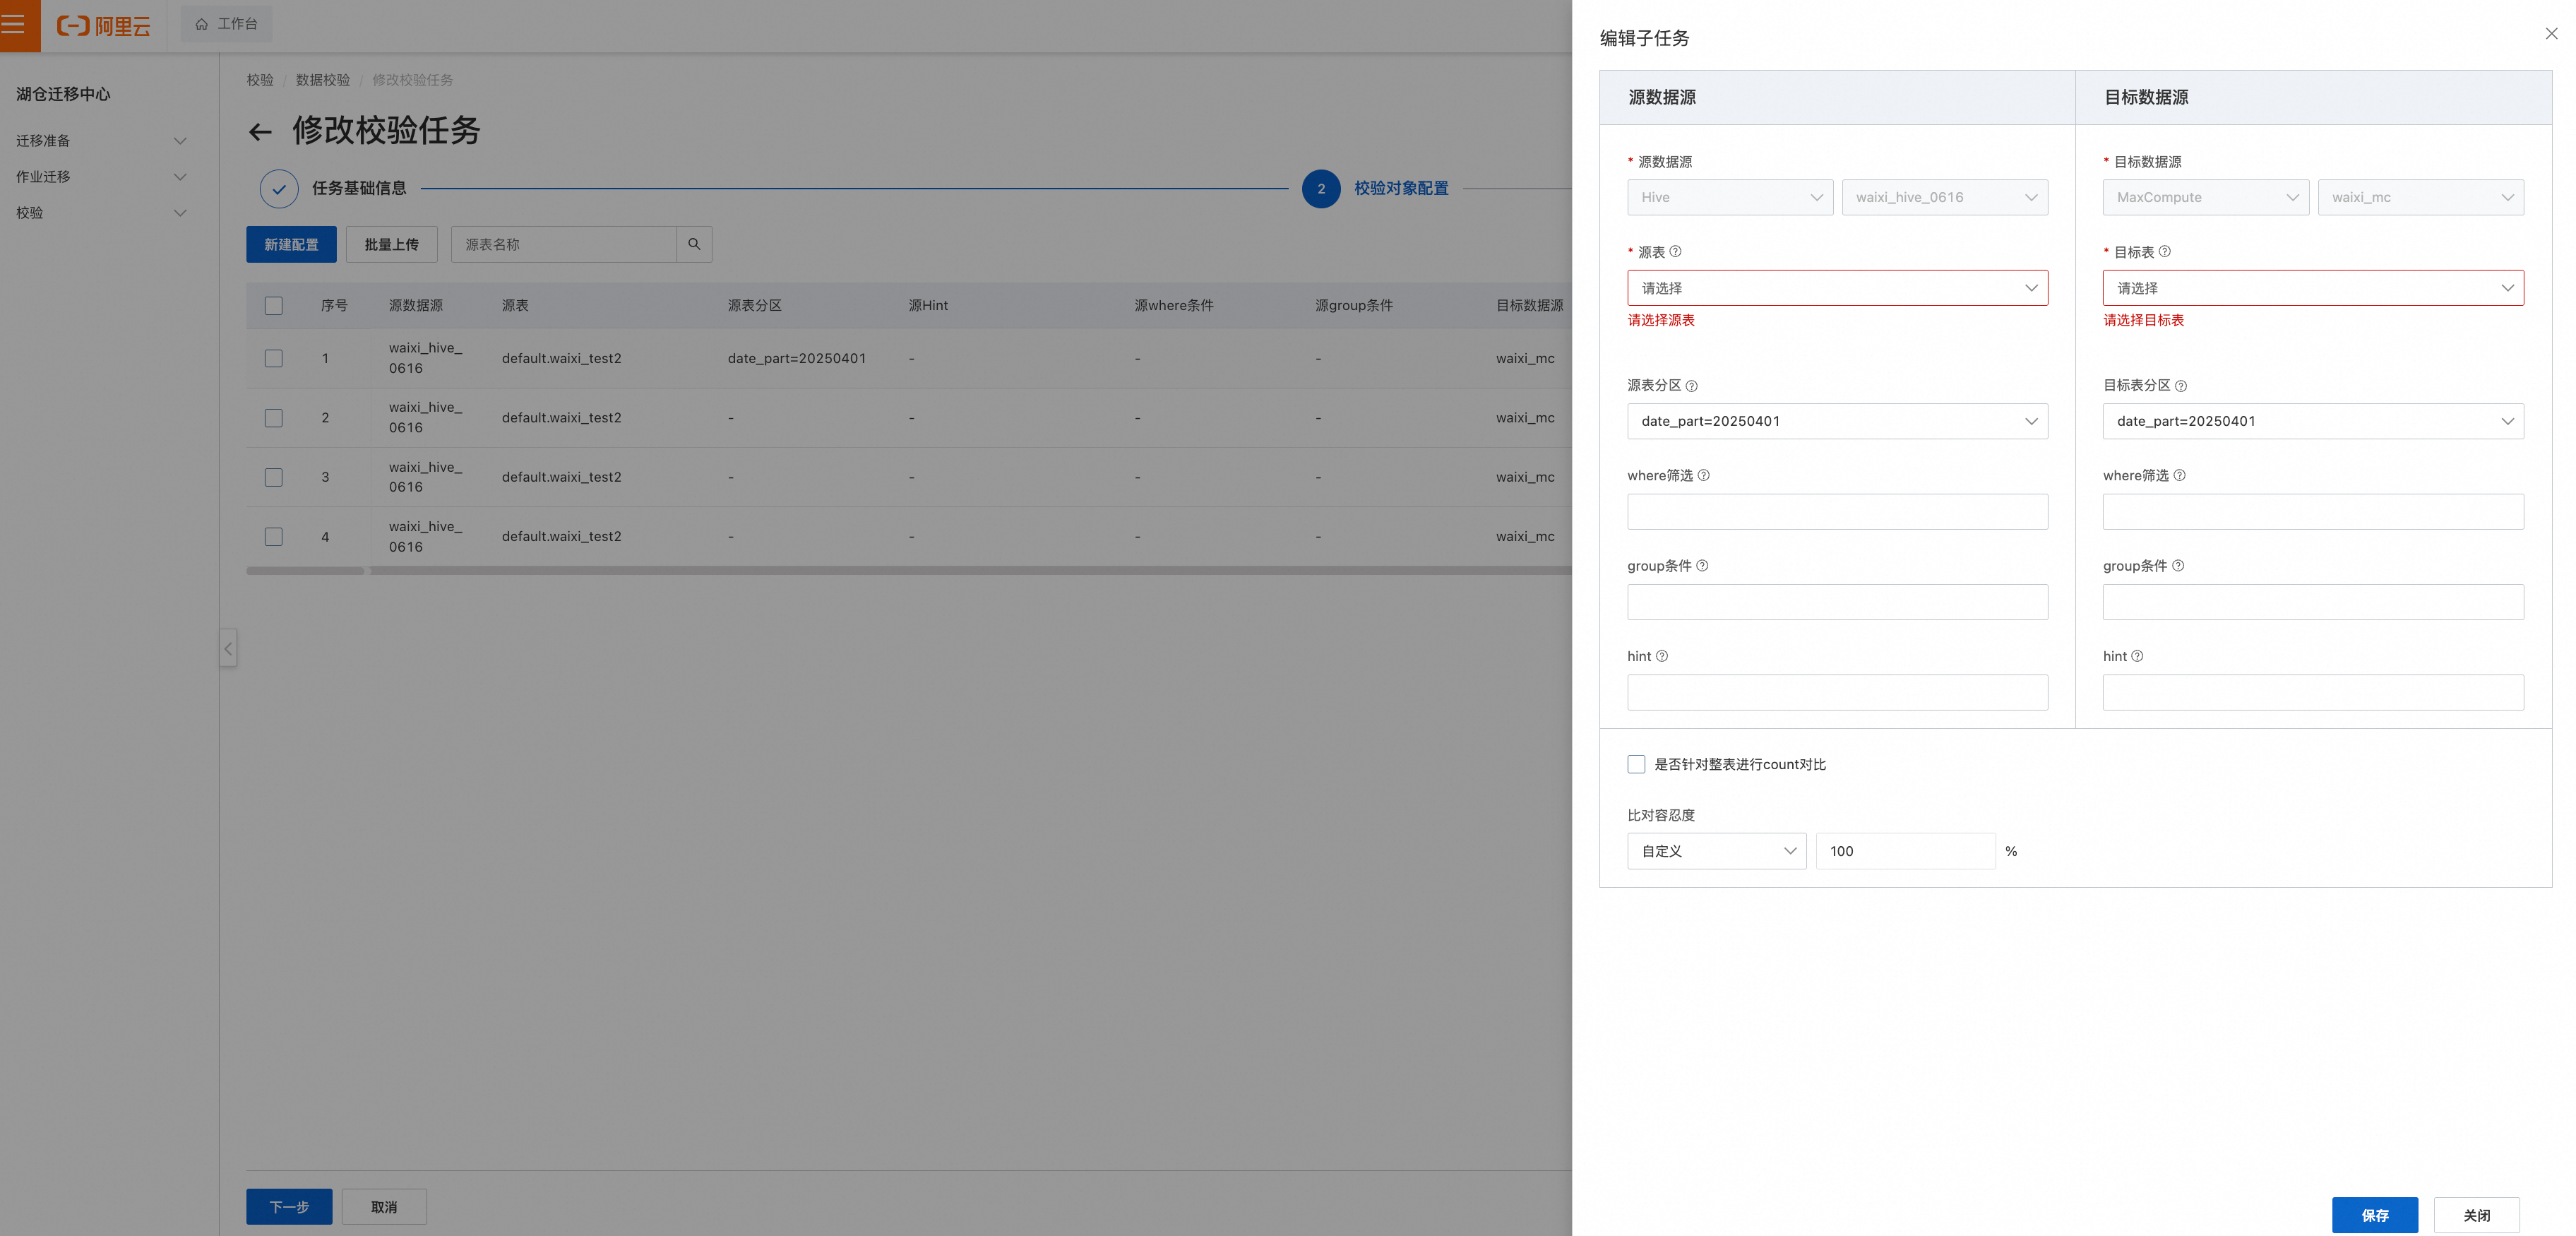Click the 新建配置 button
The height and width of the screenshot is (1236, 2576).
291,245
